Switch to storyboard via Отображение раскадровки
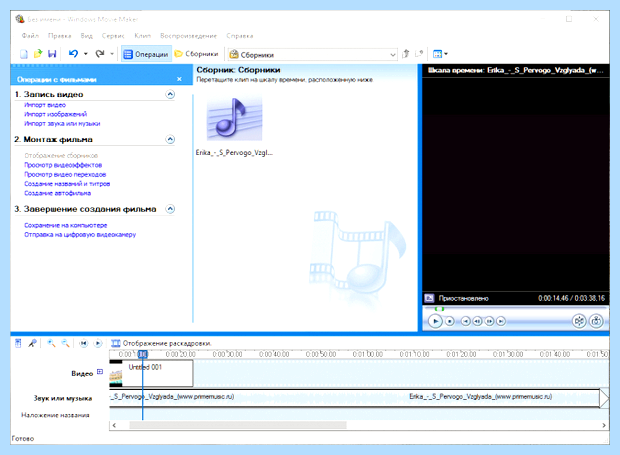 pos(161,343)
